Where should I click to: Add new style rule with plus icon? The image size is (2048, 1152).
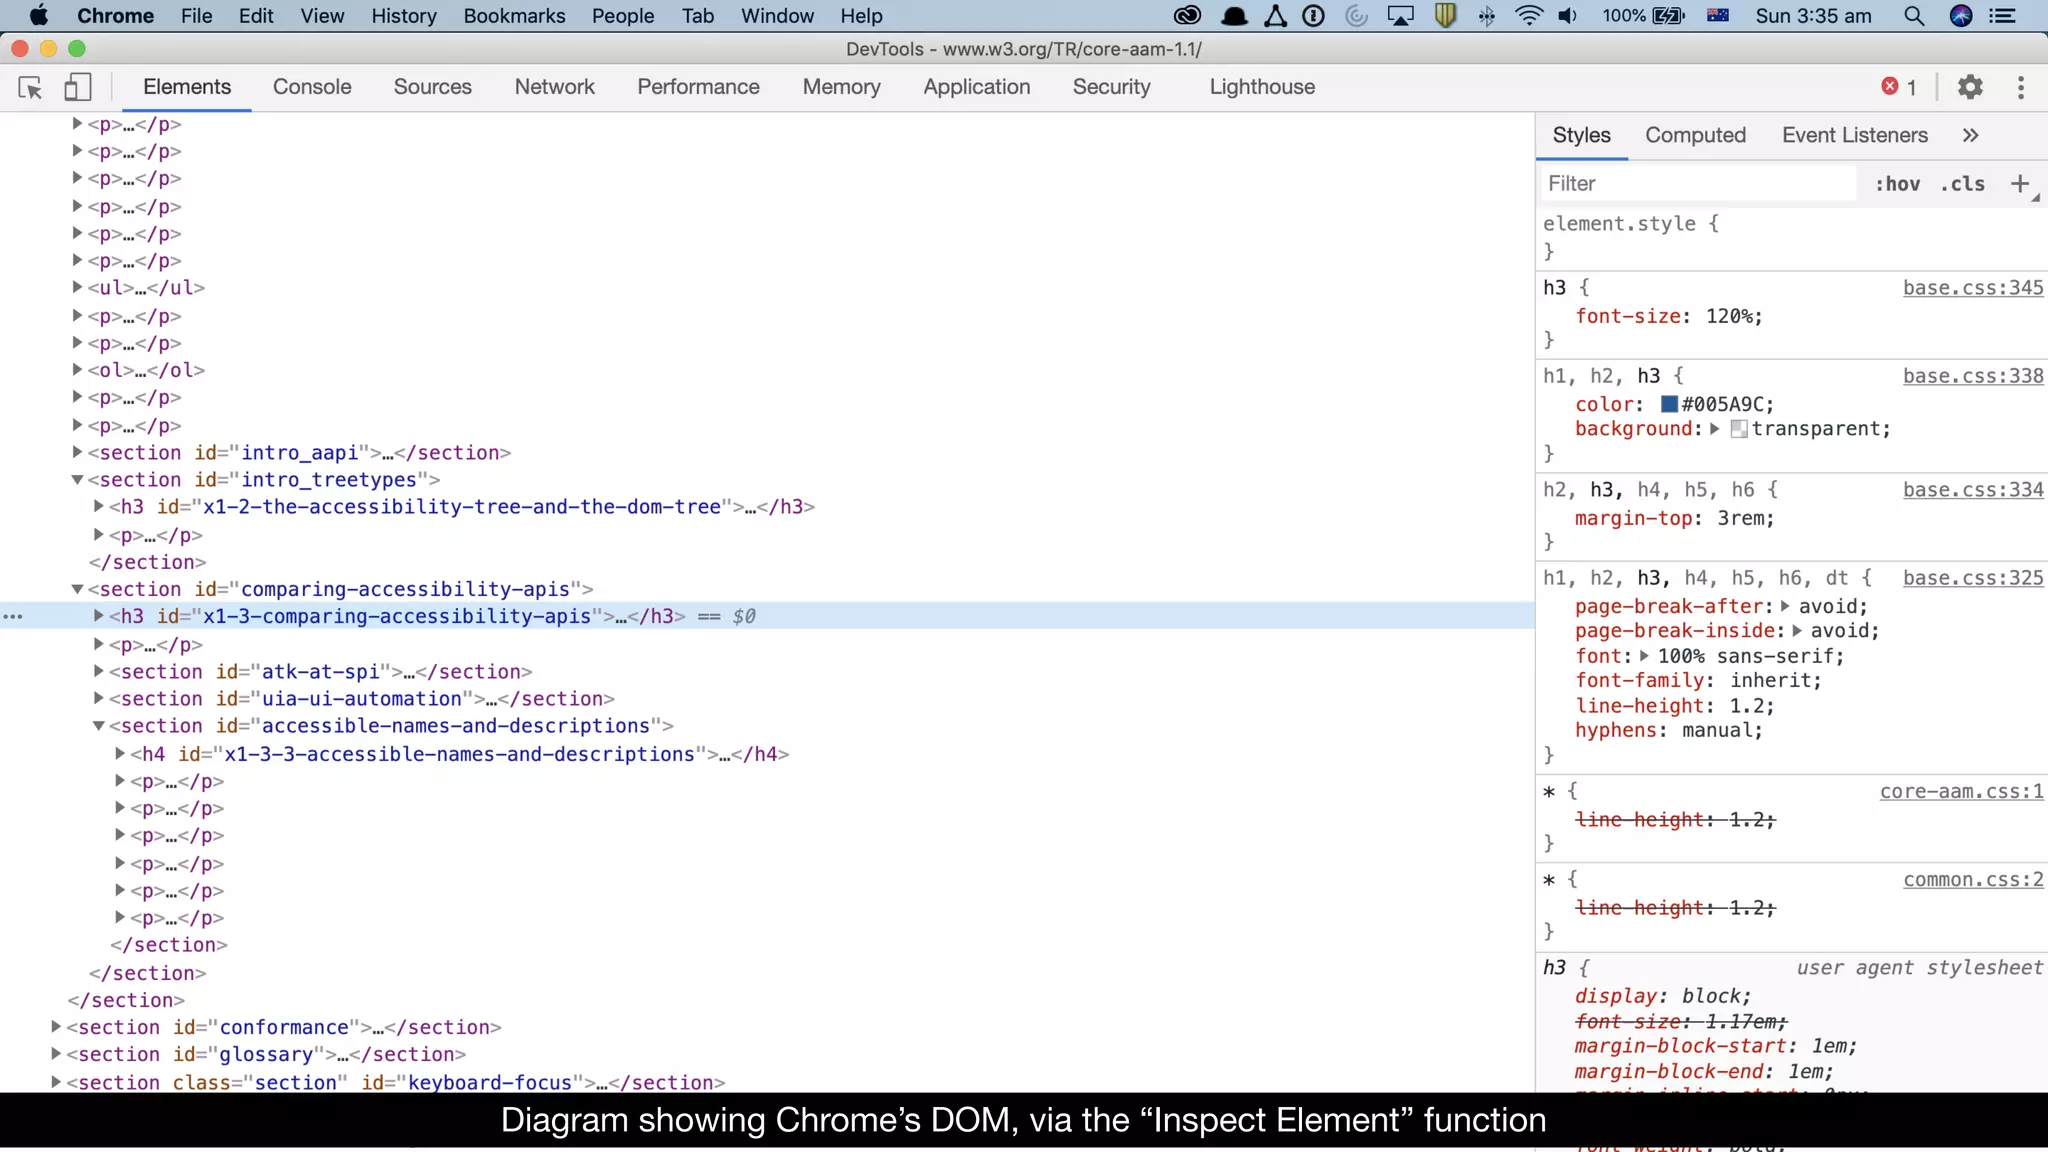[x=2020, y=183]
